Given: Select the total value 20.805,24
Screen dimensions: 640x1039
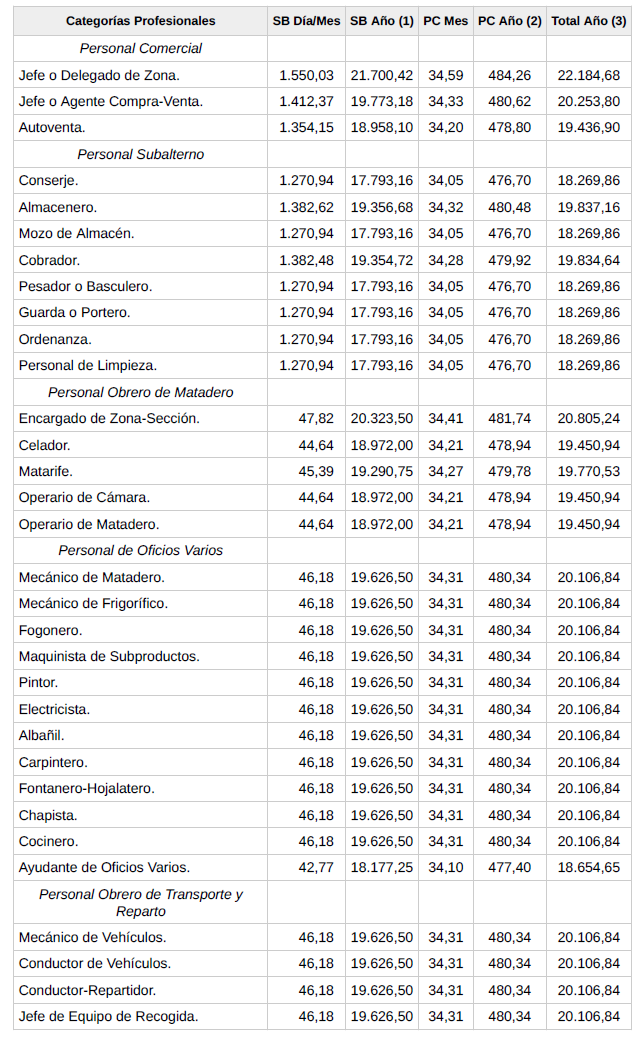Looking at the screenshot, I should [x=588, y=418].
